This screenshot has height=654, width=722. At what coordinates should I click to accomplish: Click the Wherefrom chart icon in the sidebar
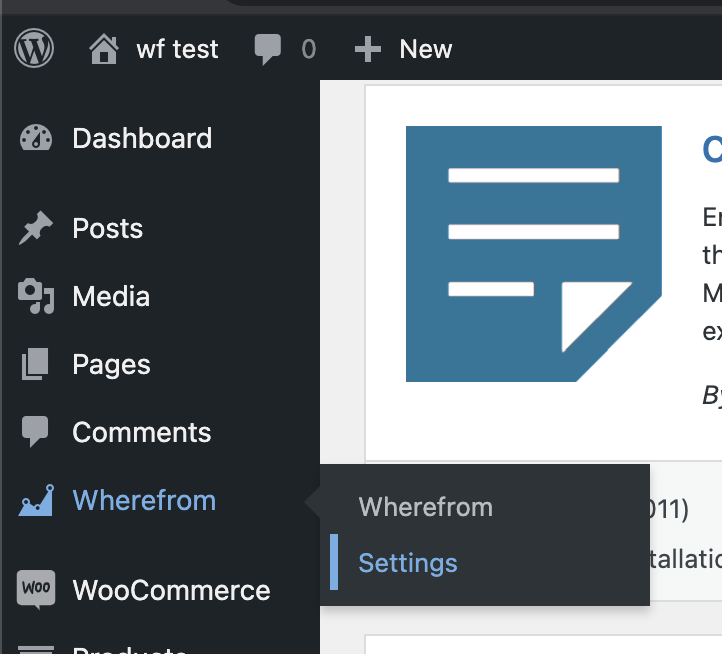point(36,501)
